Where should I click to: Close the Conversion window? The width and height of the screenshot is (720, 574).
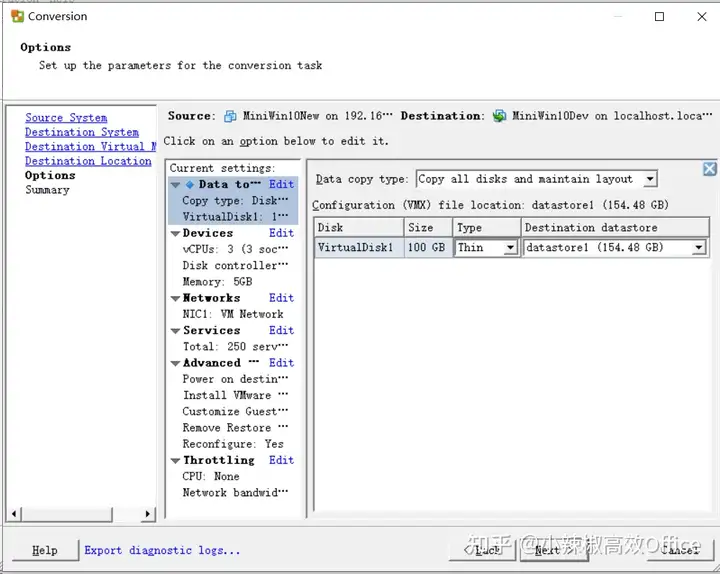tap(702, 17)
